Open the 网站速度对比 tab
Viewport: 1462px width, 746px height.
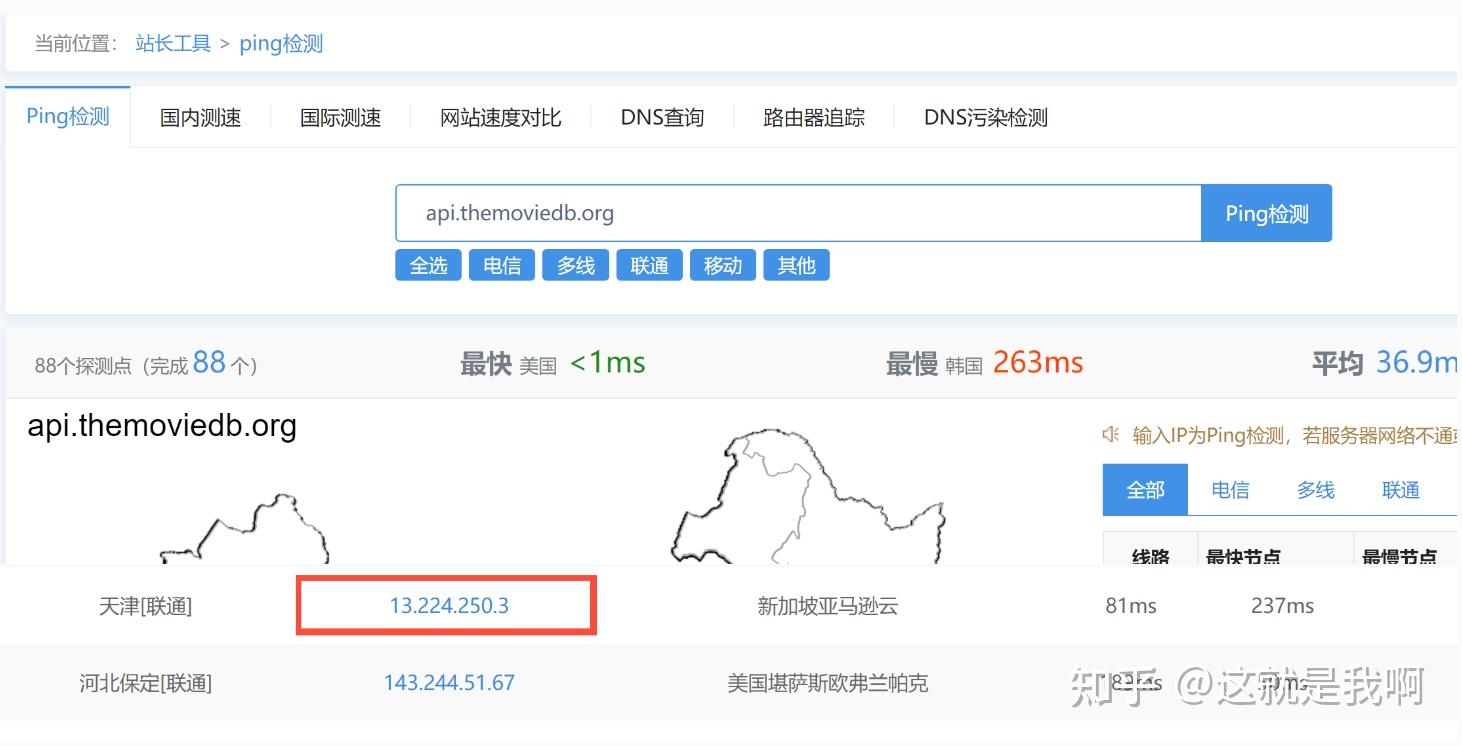499,117
